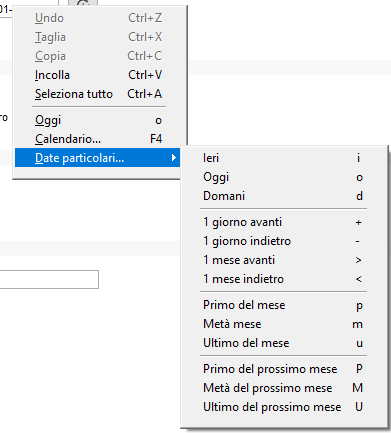Select Oggi in the date submenu
The image size is (391, 433).
(x=284, y=177)
